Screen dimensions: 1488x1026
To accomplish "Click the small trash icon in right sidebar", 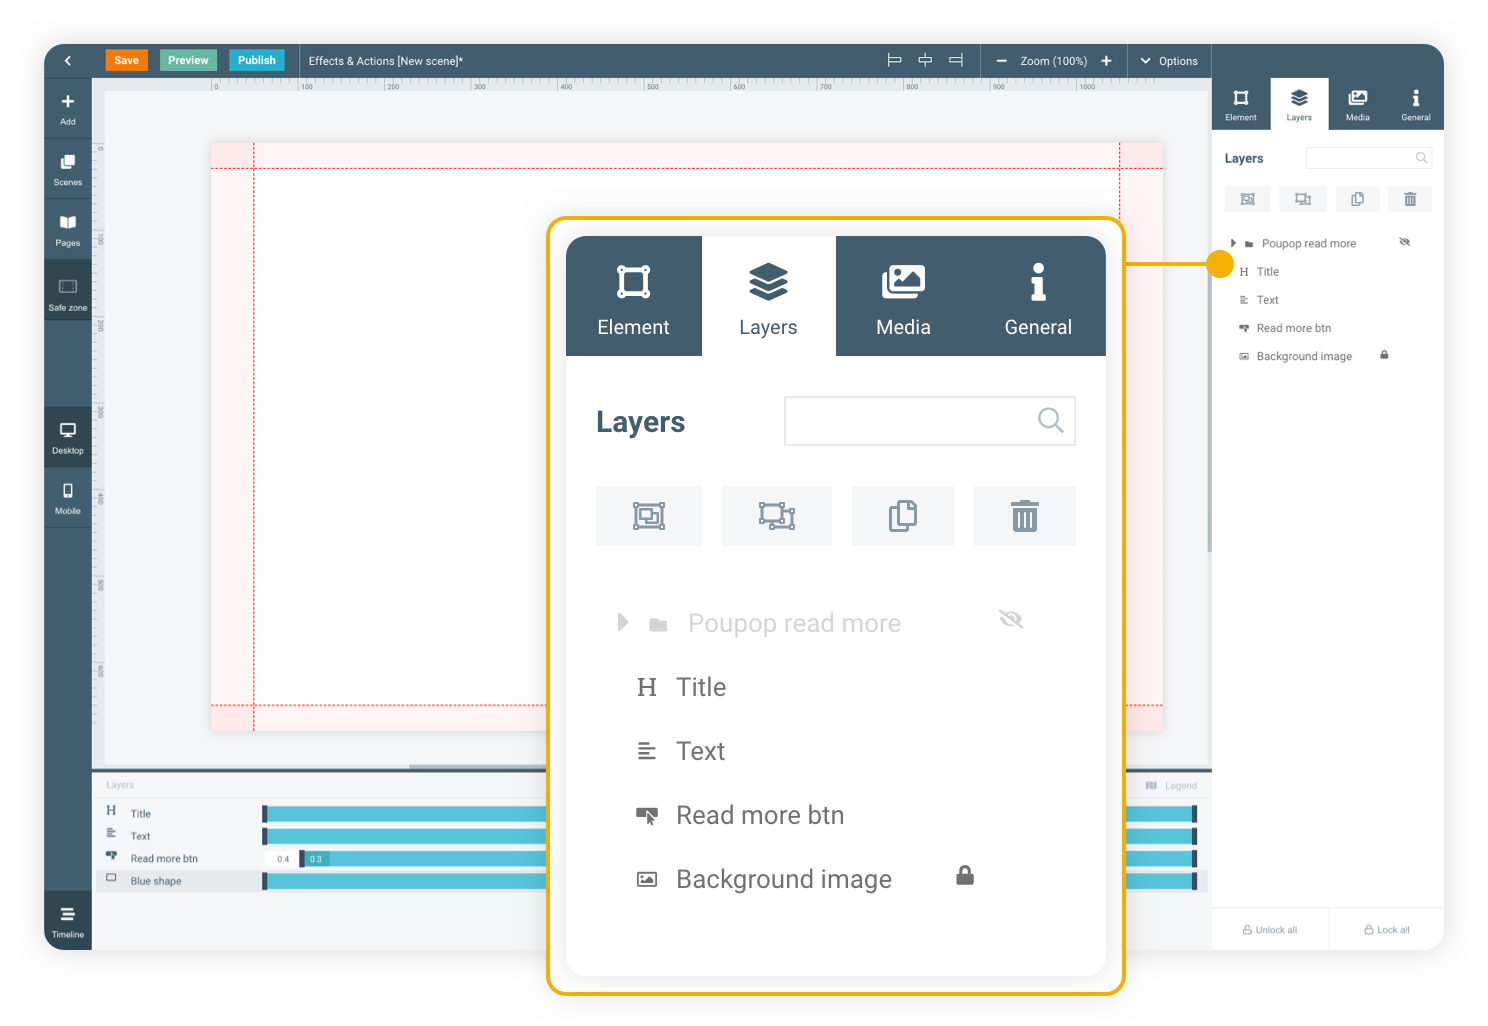I will pyautogui.click(x=1410, y=199).
